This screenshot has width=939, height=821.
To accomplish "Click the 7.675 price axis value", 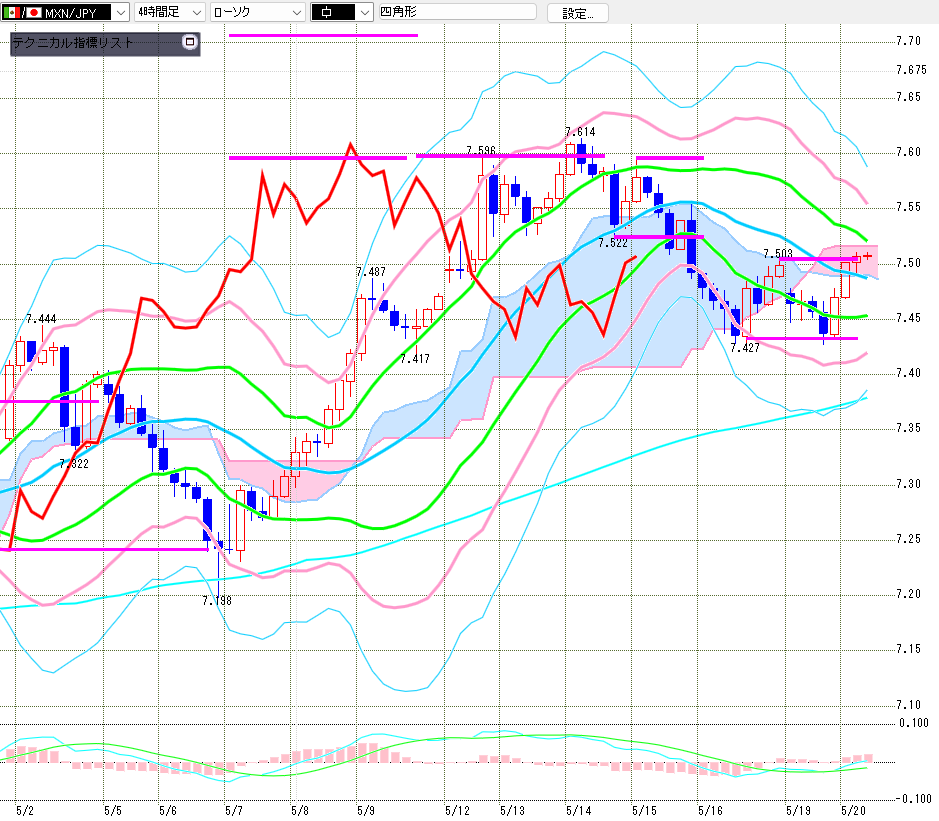I will point(911,70).
